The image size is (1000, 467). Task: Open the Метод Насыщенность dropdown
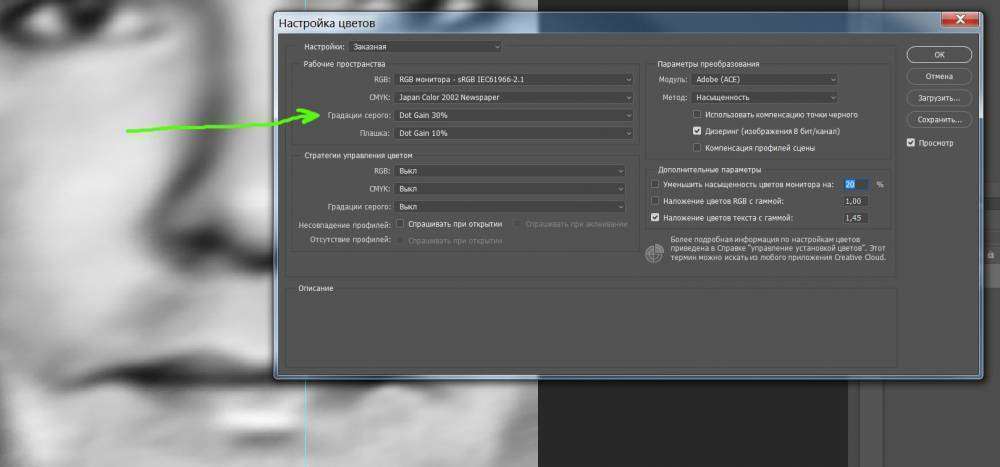[763, 97]
